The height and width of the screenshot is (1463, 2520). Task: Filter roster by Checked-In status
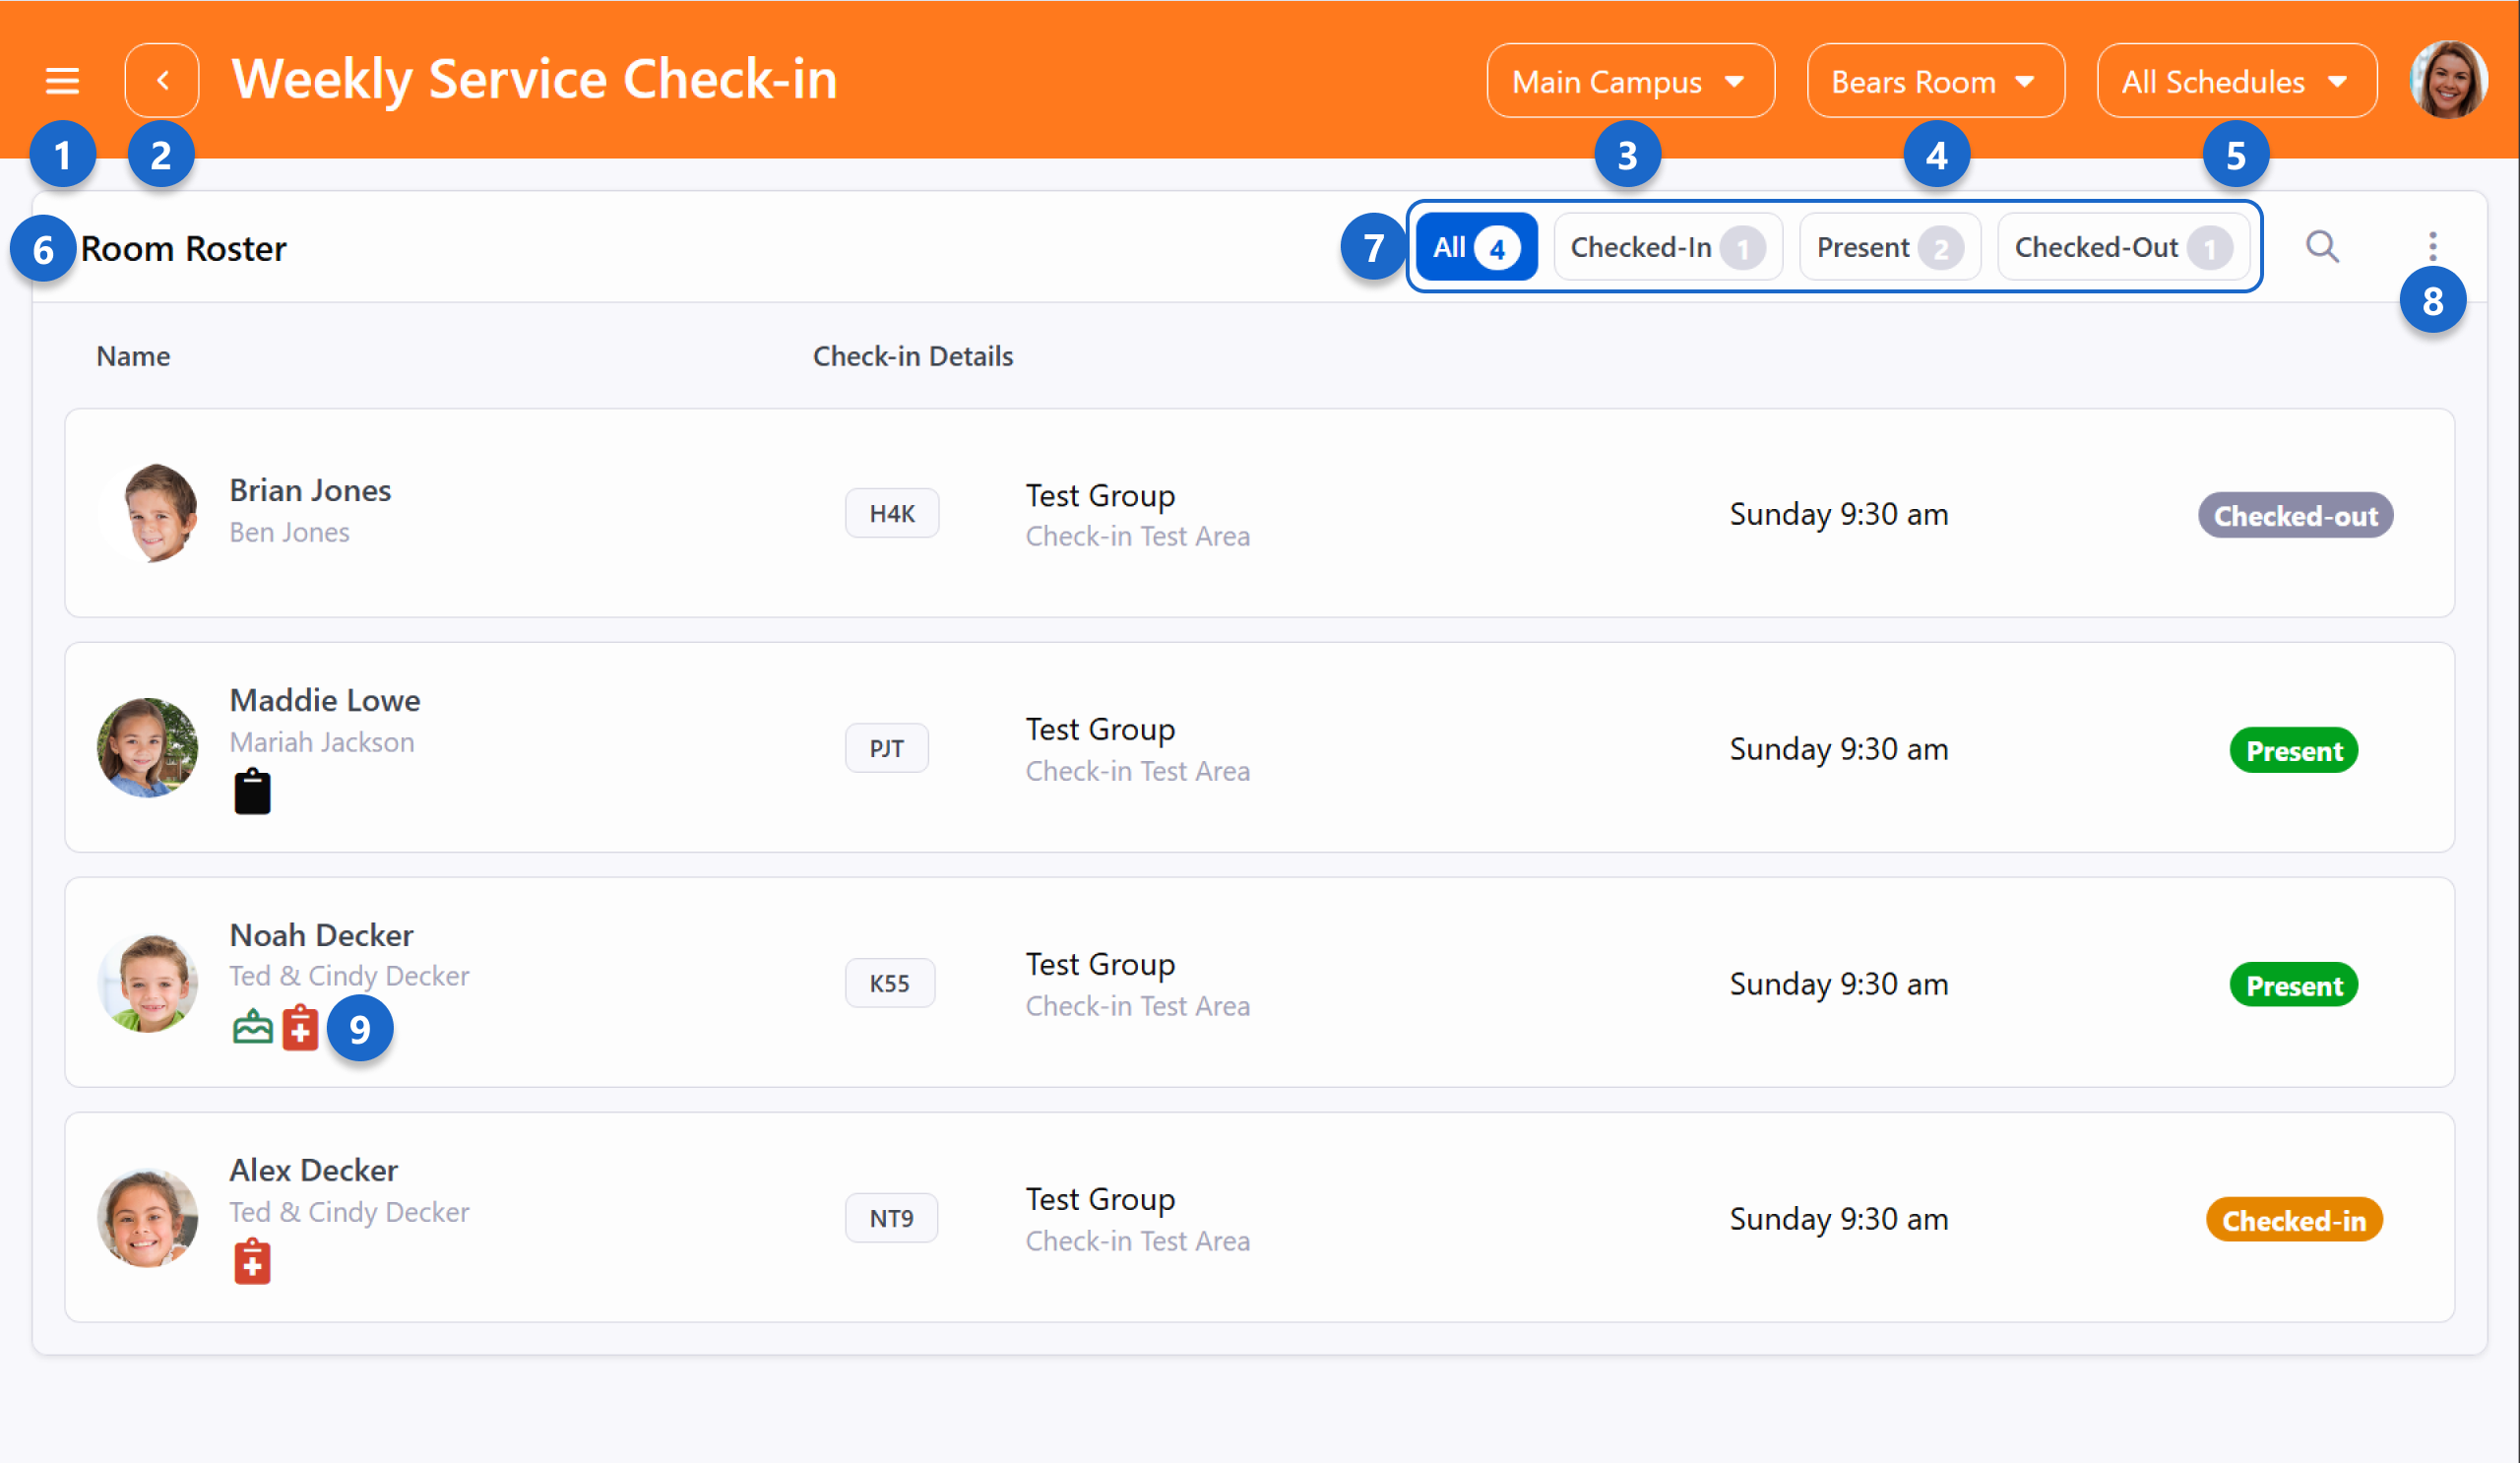pos(1666,247)
